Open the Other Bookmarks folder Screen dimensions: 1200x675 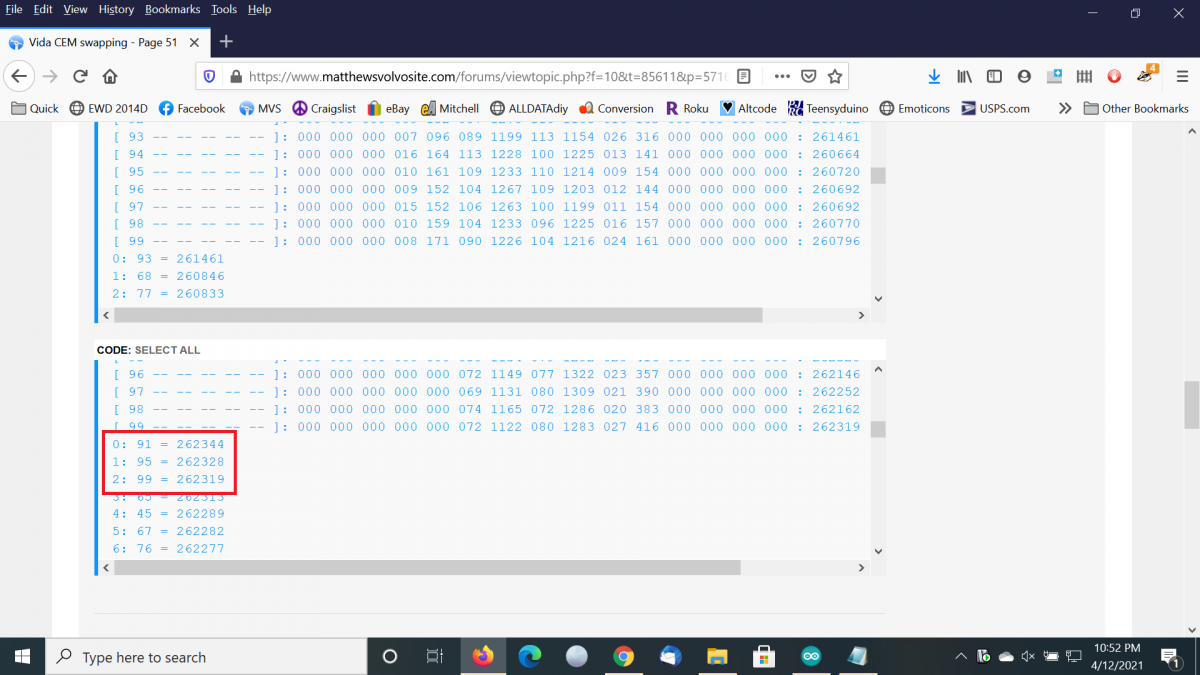click(x=1136, y=108)
